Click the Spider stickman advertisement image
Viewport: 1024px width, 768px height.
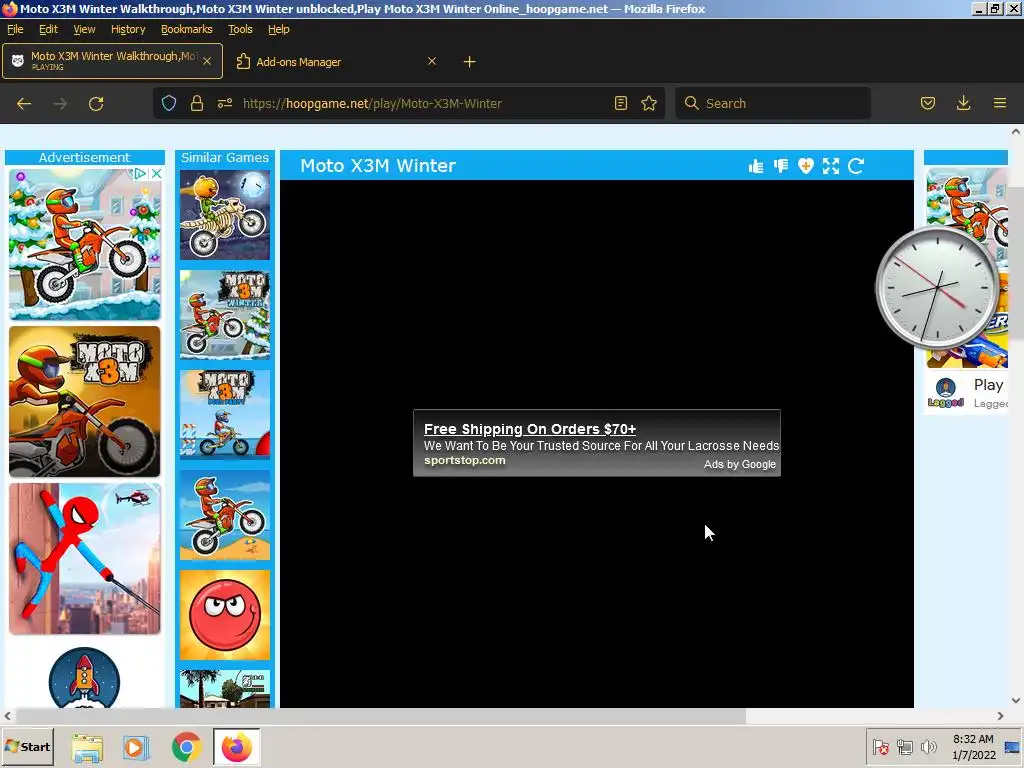(x=84, y=559)
